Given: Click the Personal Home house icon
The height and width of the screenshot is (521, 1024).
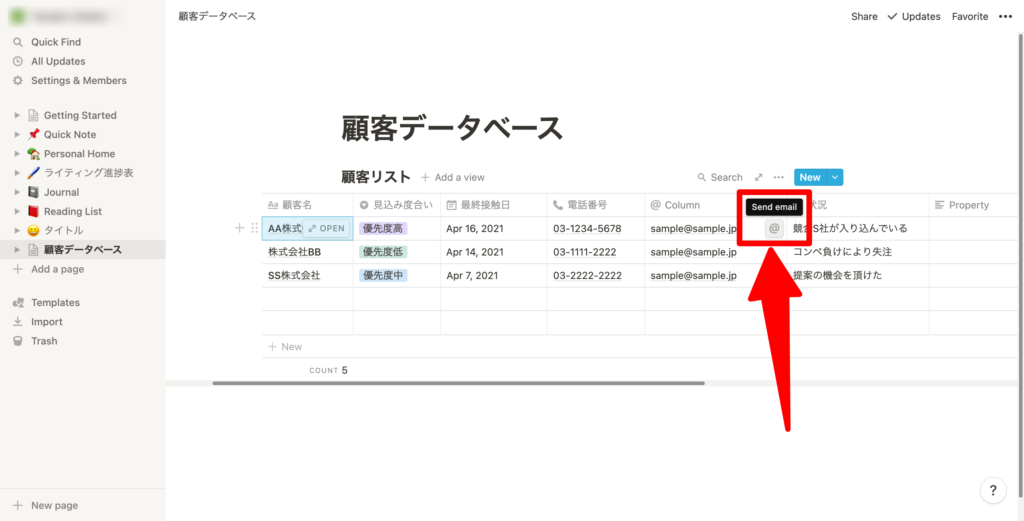Looking at the screenshot, I should click(33, 154).
